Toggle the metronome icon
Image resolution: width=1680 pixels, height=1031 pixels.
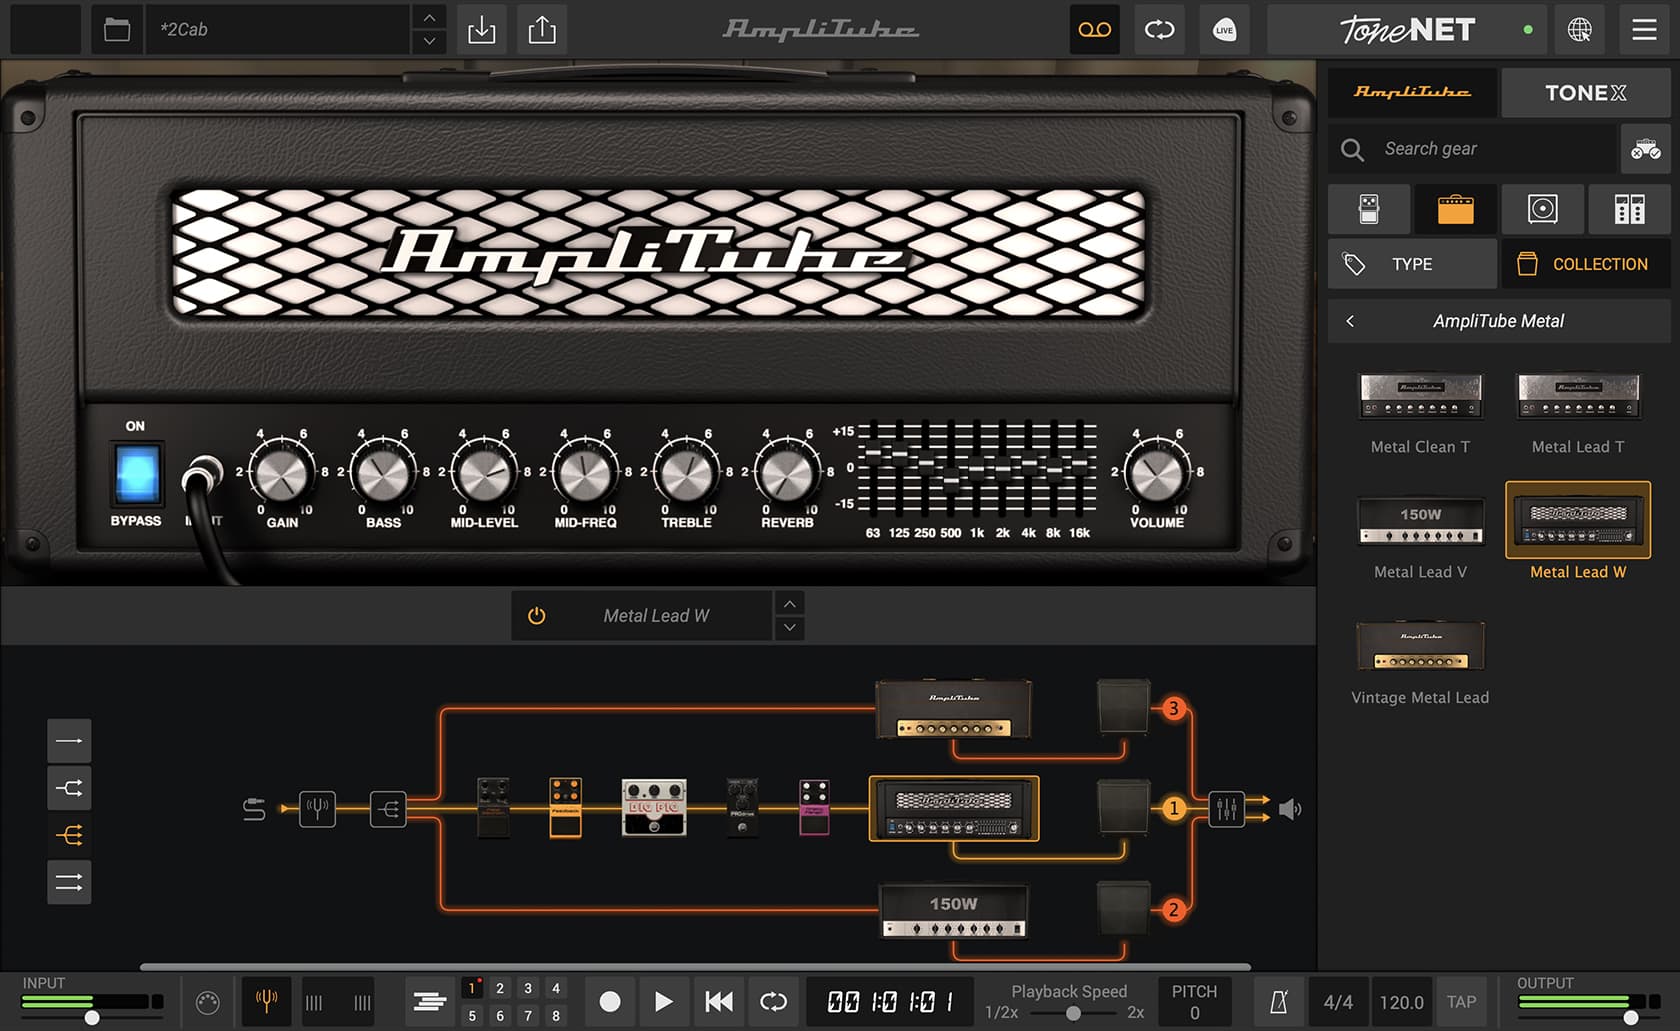pos(1278,1002)
